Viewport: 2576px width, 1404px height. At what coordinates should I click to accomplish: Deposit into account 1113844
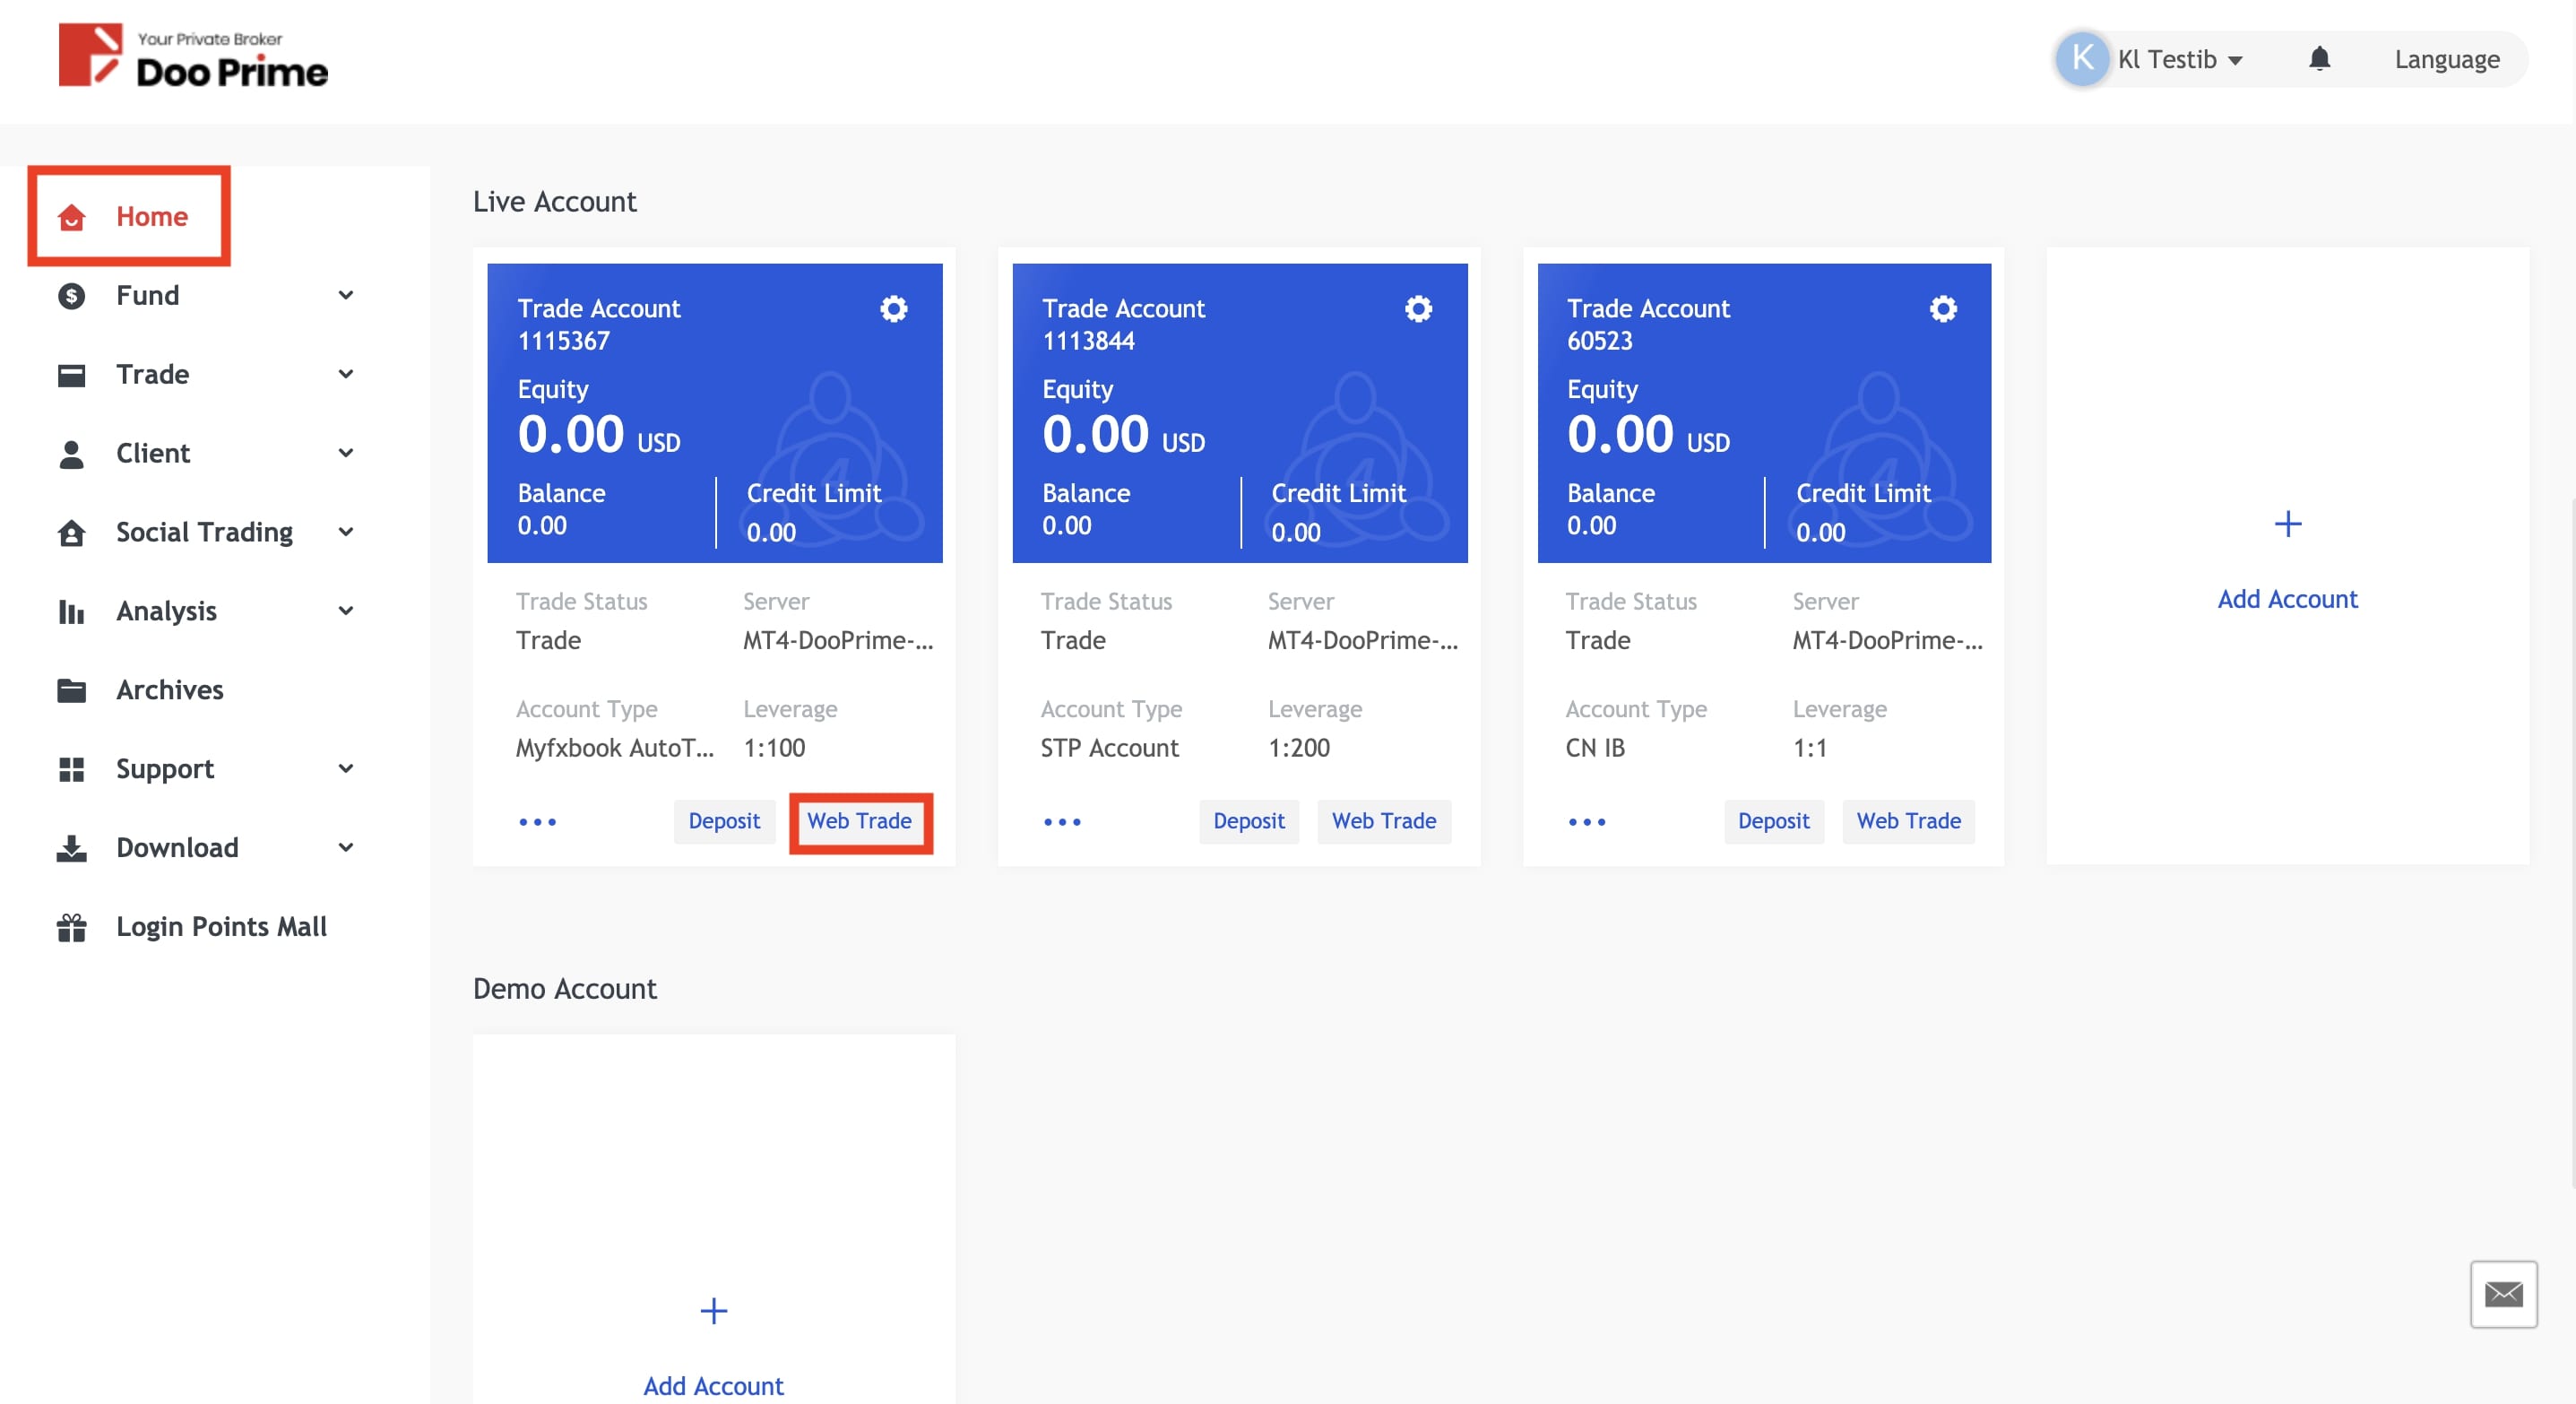(x=1249, y=822)
